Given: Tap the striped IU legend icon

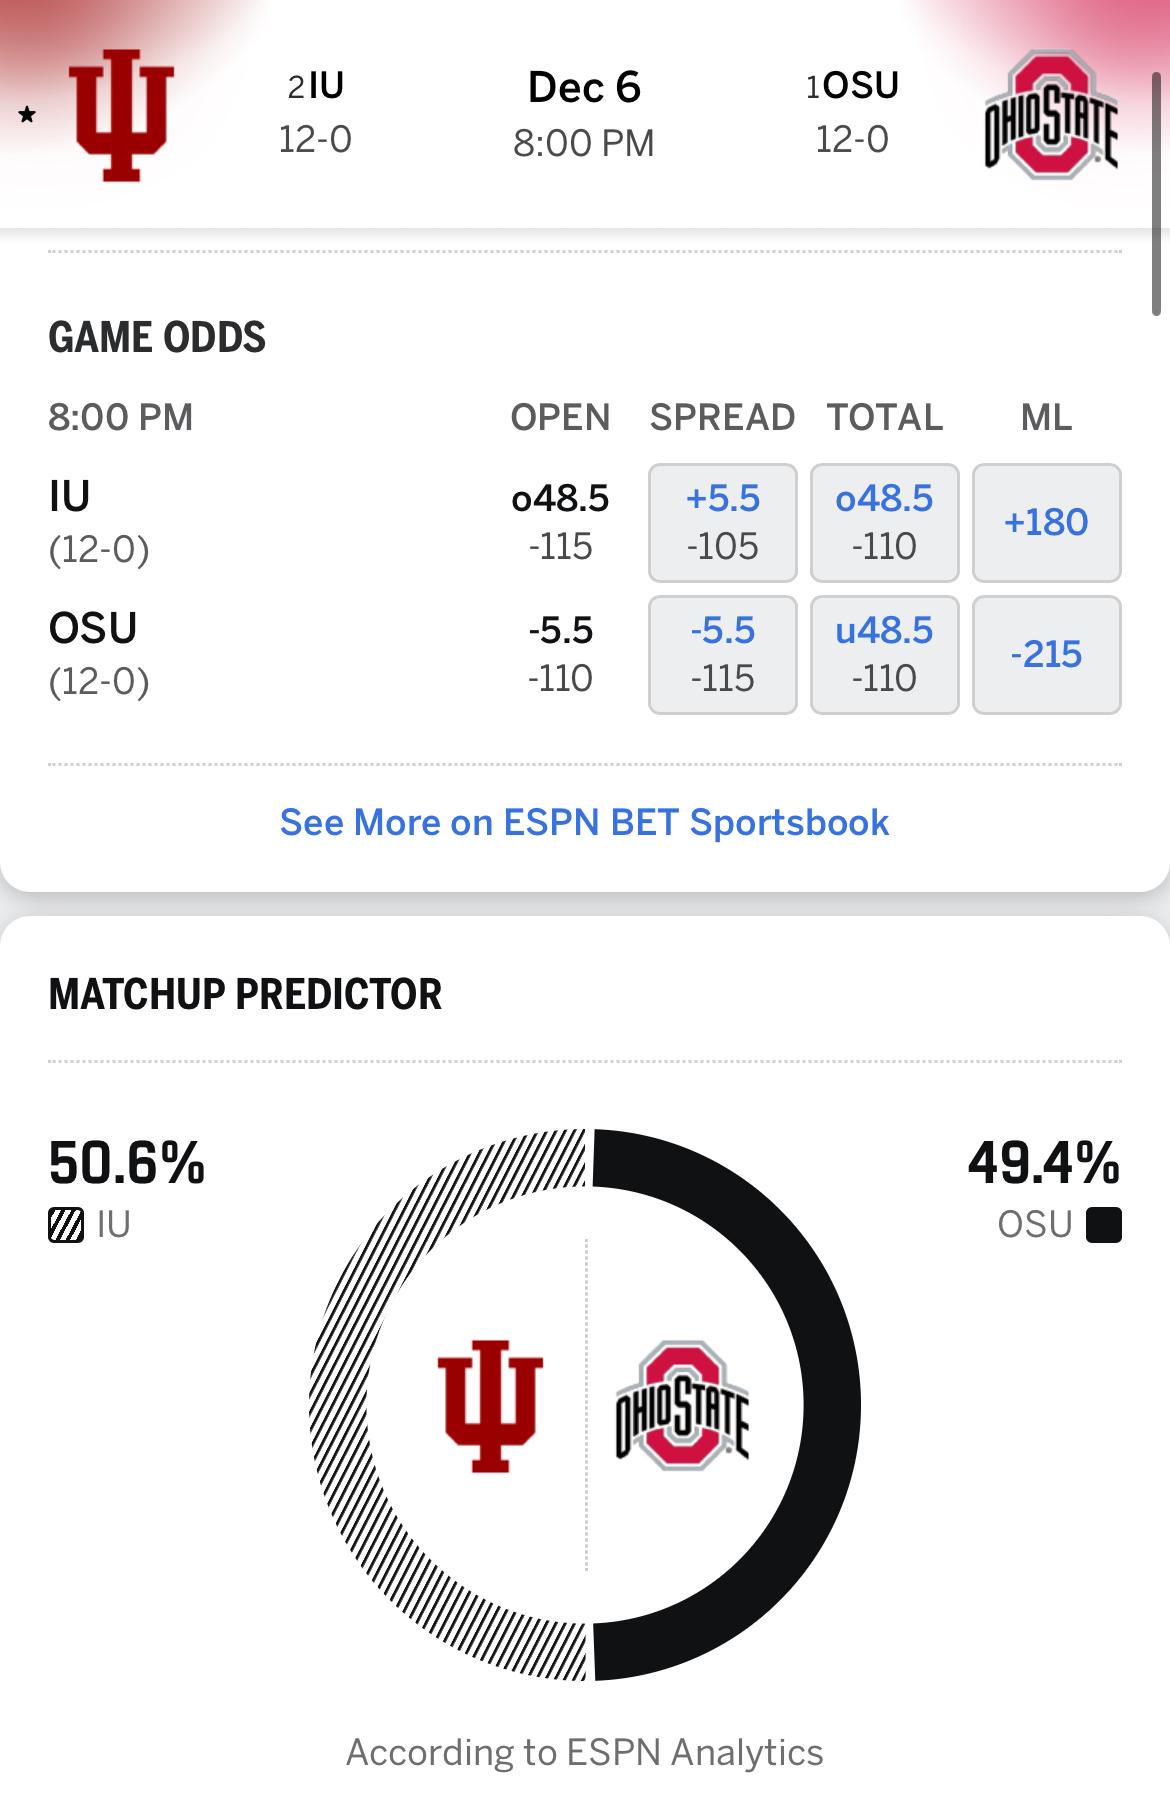Looking at the screenshot, I should 66,1225.
